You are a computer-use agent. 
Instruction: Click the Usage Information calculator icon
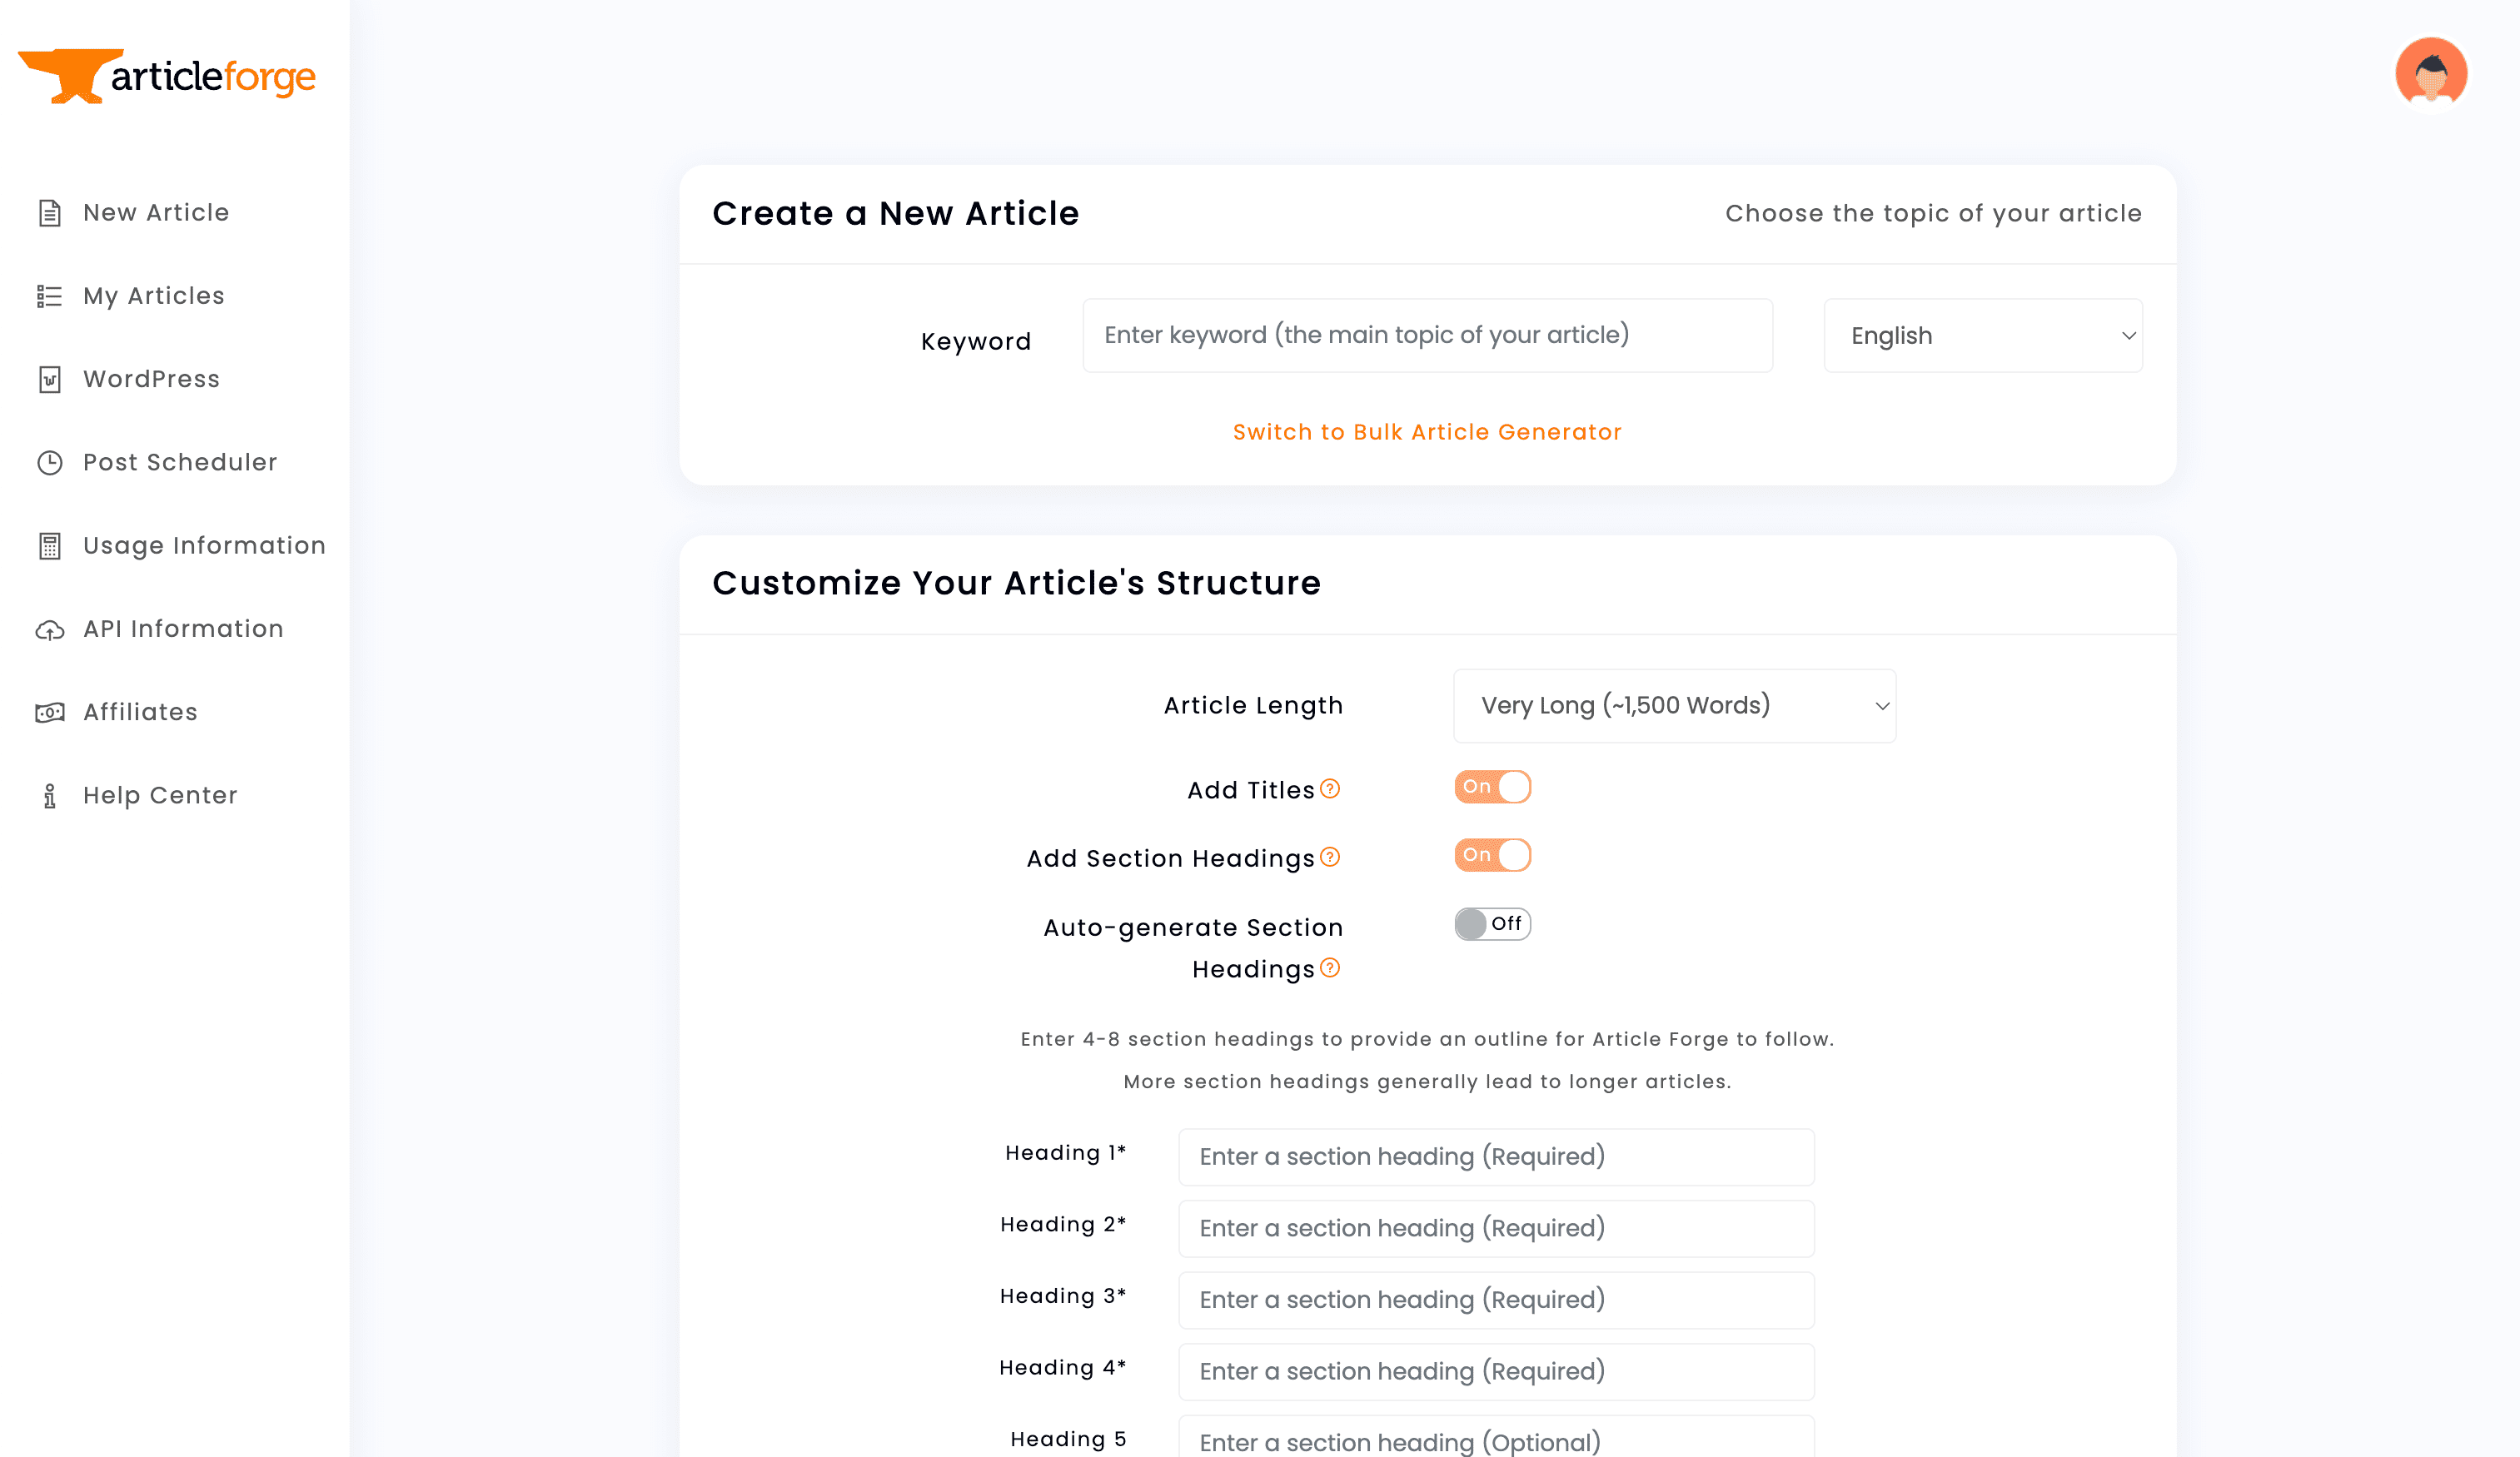coord(49,545)
